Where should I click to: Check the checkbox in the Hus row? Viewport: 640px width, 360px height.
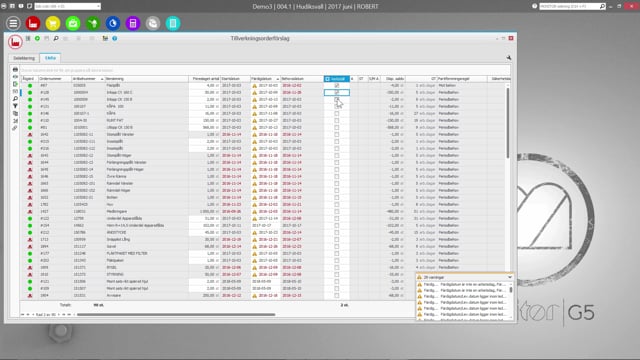click(337, 204)
